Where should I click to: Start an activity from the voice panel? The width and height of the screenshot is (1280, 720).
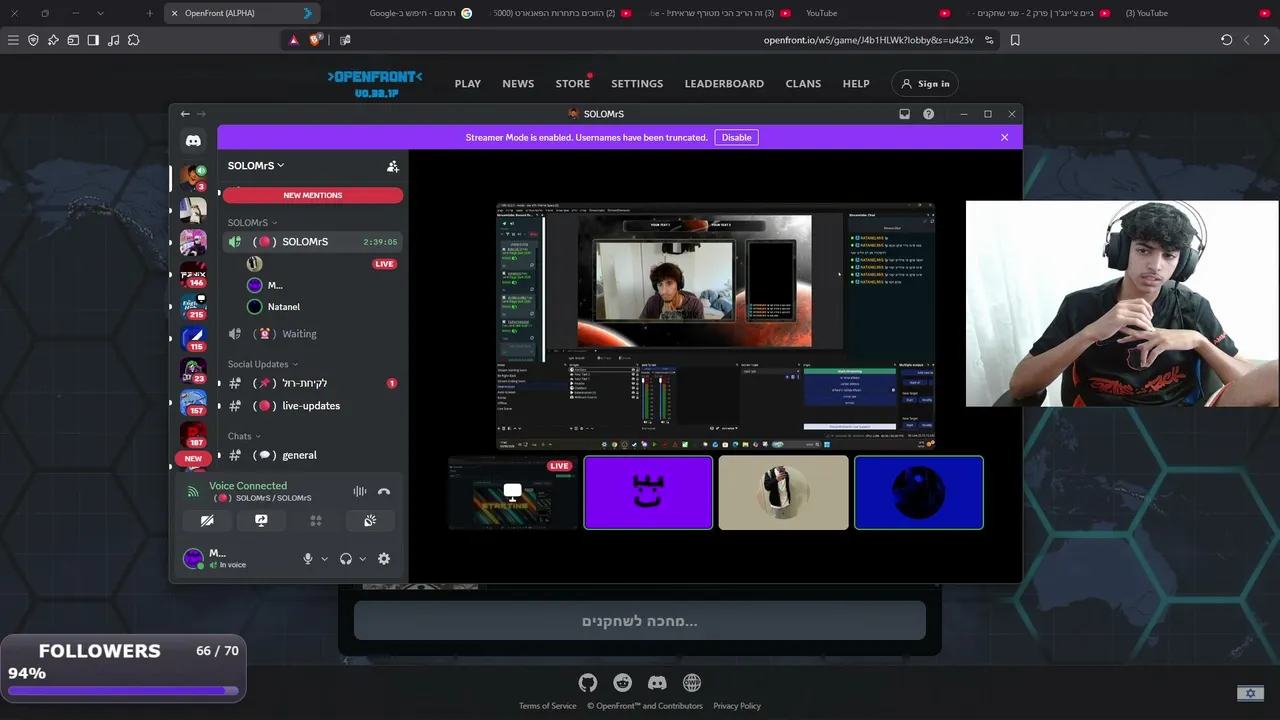315,520
